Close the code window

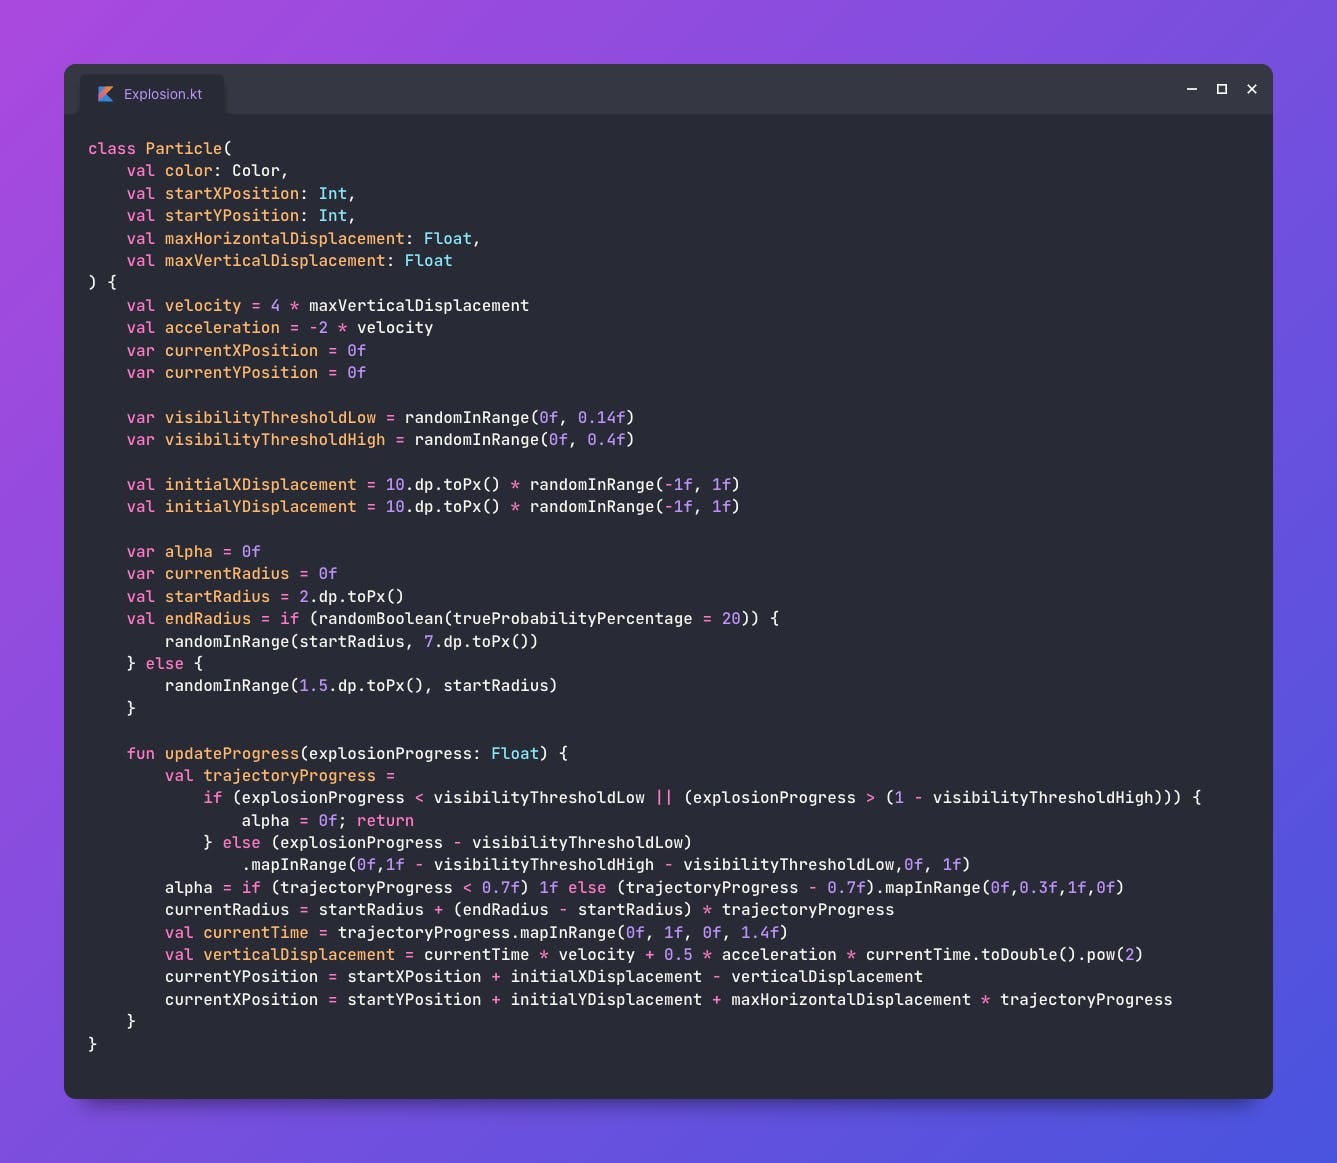1252,89
